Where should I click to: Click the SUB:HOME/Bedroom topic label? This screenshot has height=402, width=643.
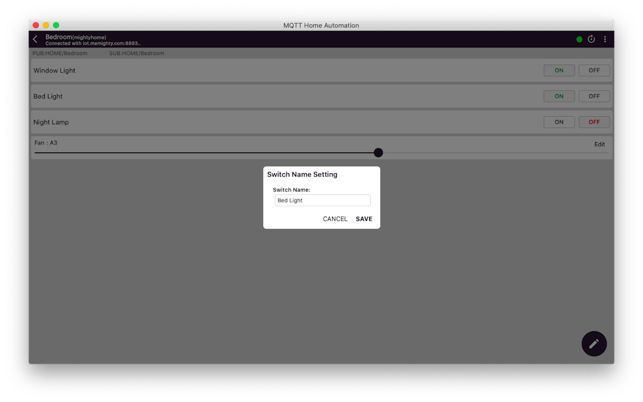tap(137, 53)
